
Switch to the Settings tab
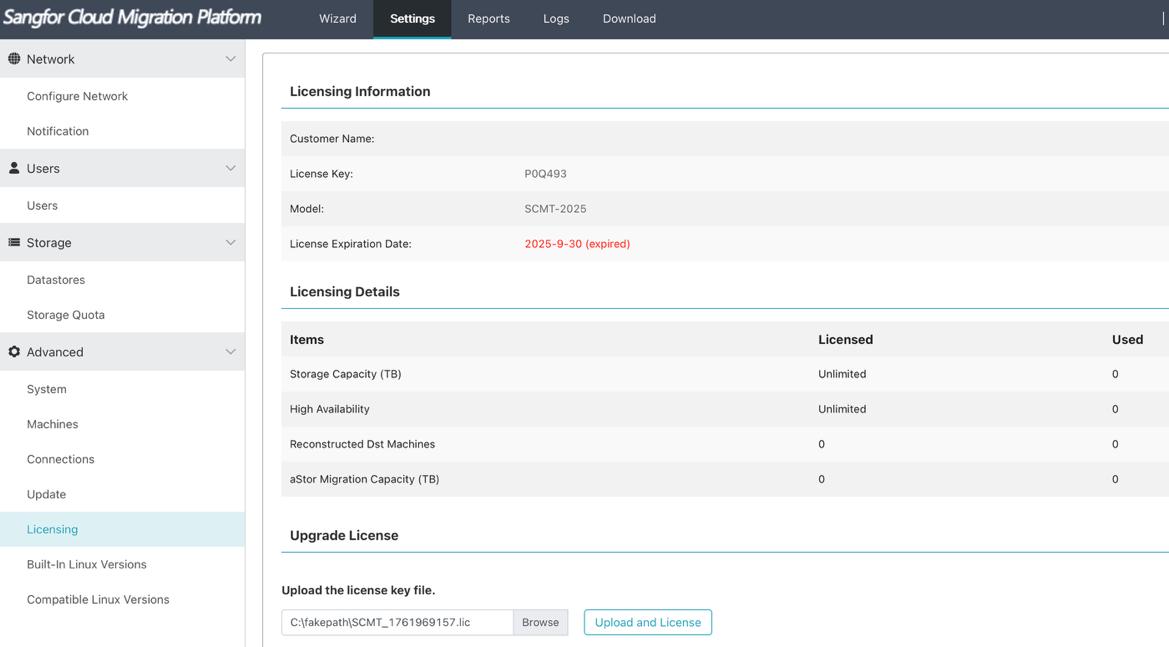412,19
